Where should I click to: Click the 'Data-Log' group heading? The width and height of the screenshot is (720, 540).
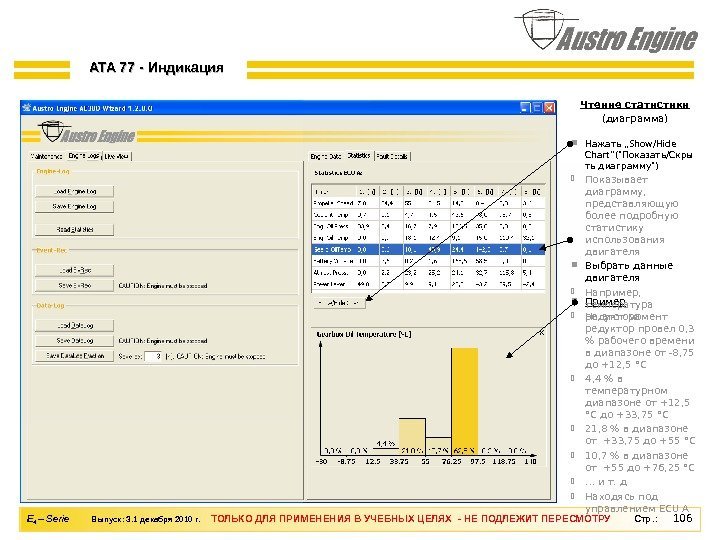pyautogui.click(x=50, y=305)
